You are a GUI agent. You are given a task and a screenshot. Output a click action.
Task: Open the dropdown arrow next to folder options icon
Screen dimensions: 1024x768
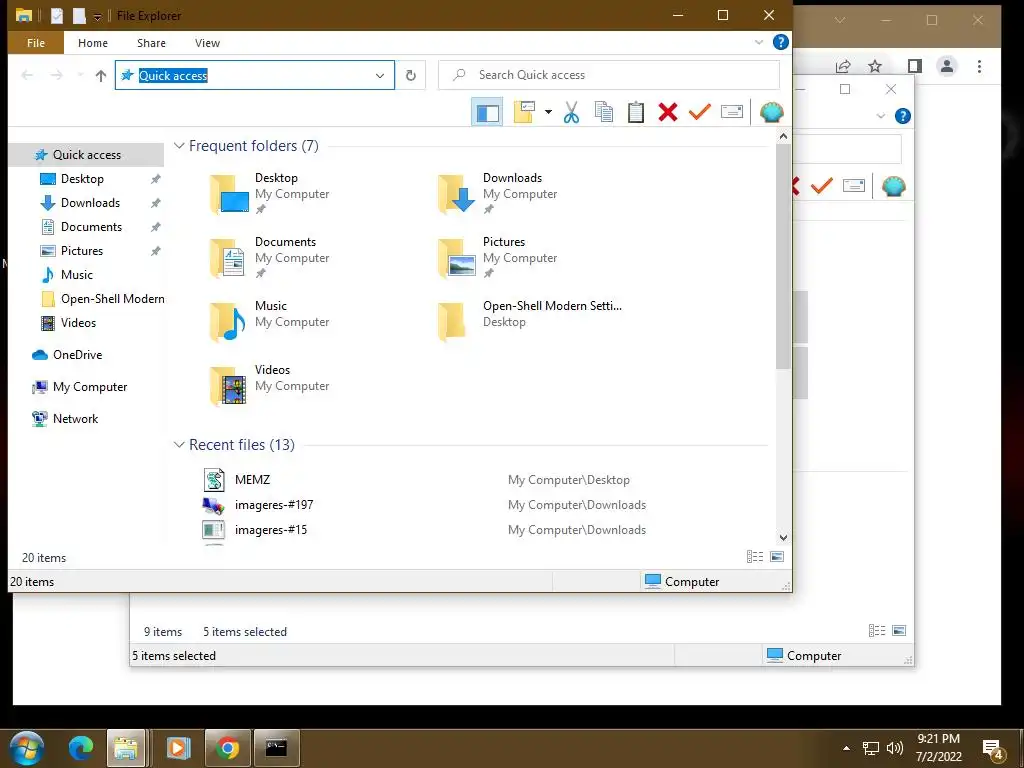(548, 112)
